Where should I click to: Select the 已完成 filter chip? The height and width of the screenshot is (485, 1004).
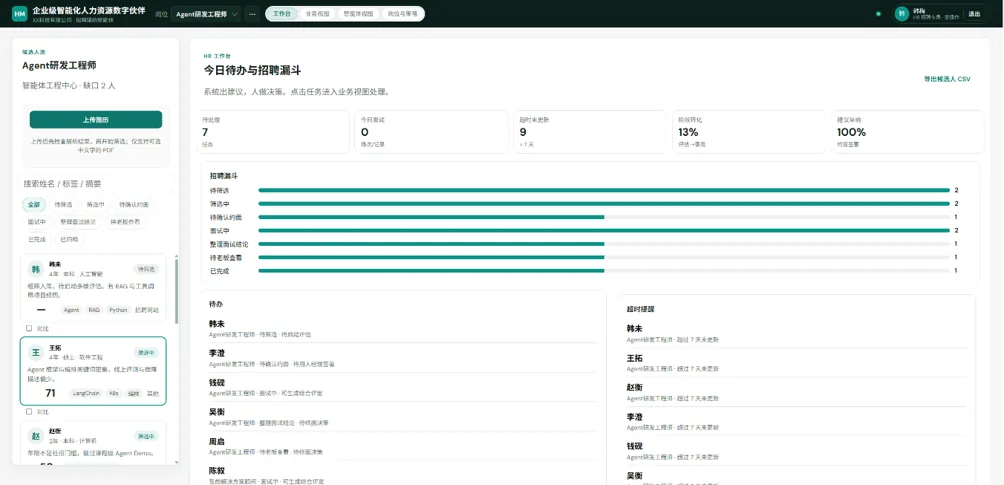(36, 239)
